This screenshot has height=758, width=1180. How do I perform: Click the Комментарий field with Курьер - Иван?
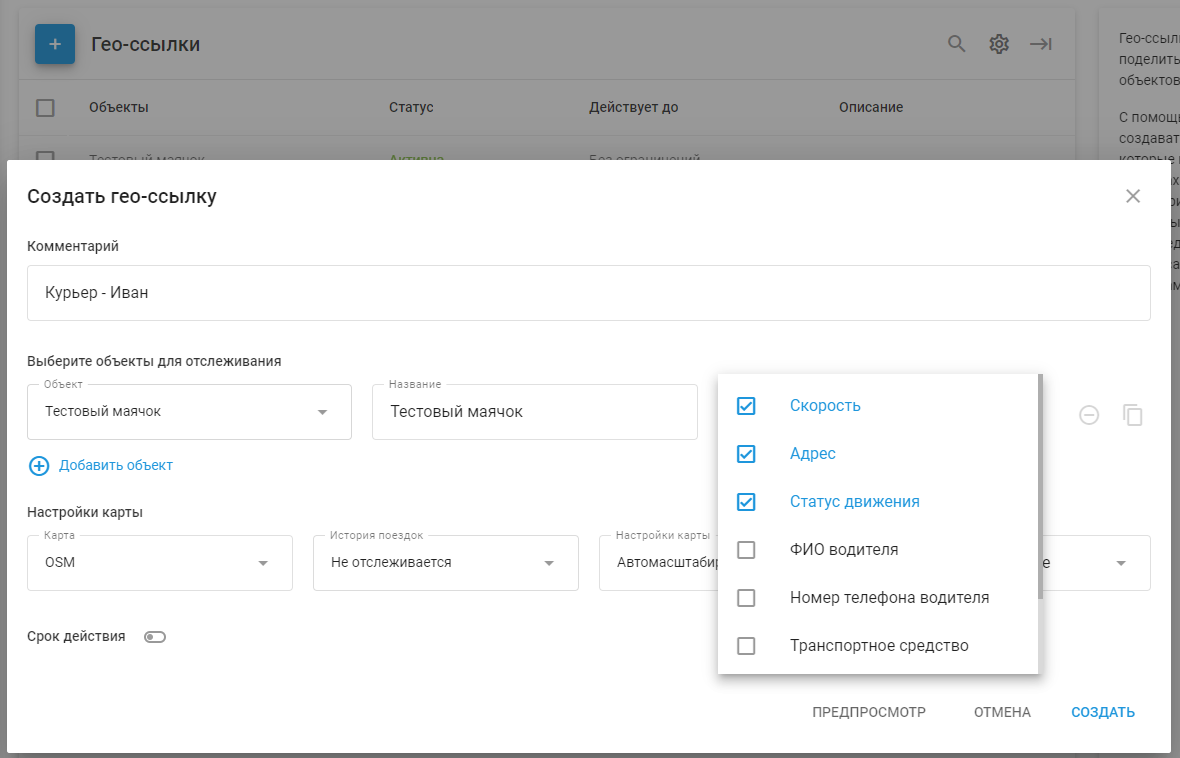tap(588, 293)
